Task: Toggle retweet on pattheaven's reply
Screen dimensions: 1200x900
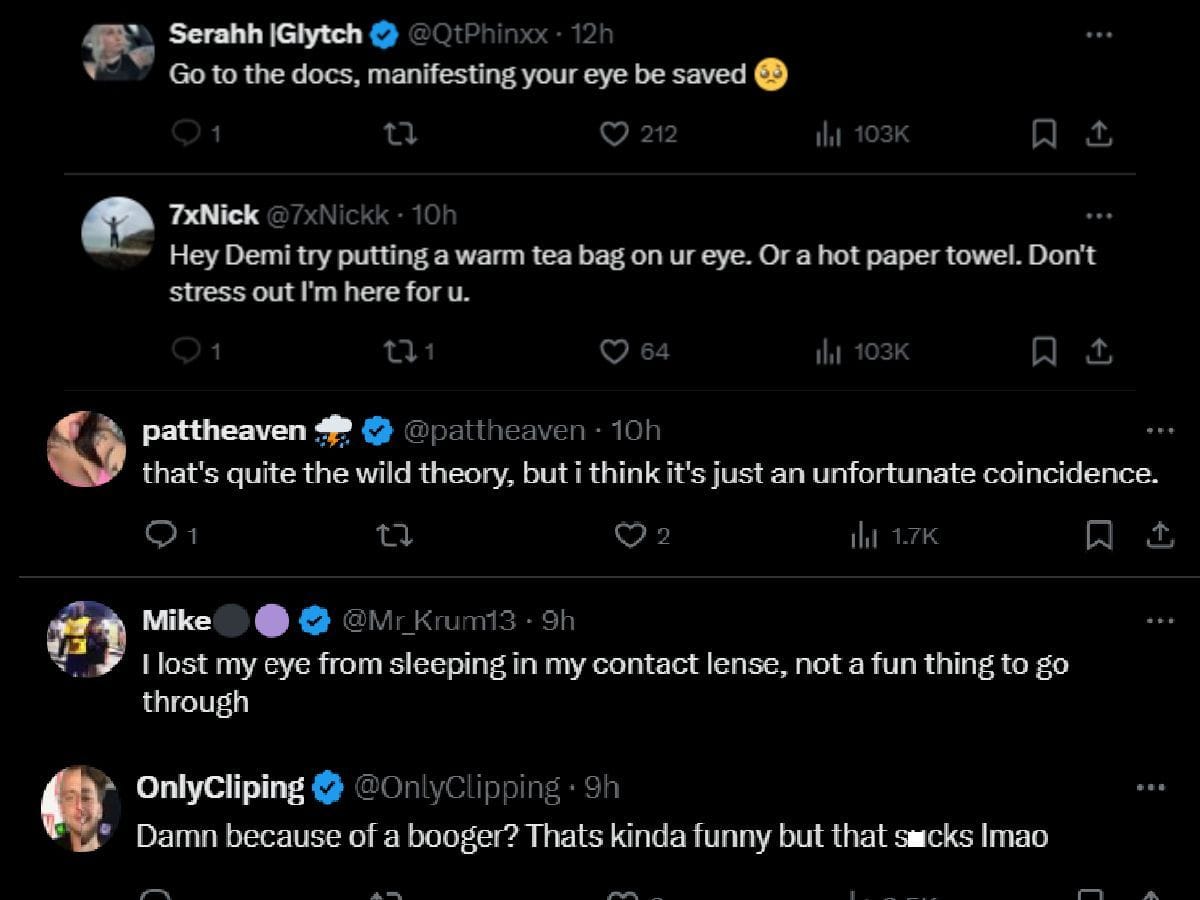Action: 393,536
